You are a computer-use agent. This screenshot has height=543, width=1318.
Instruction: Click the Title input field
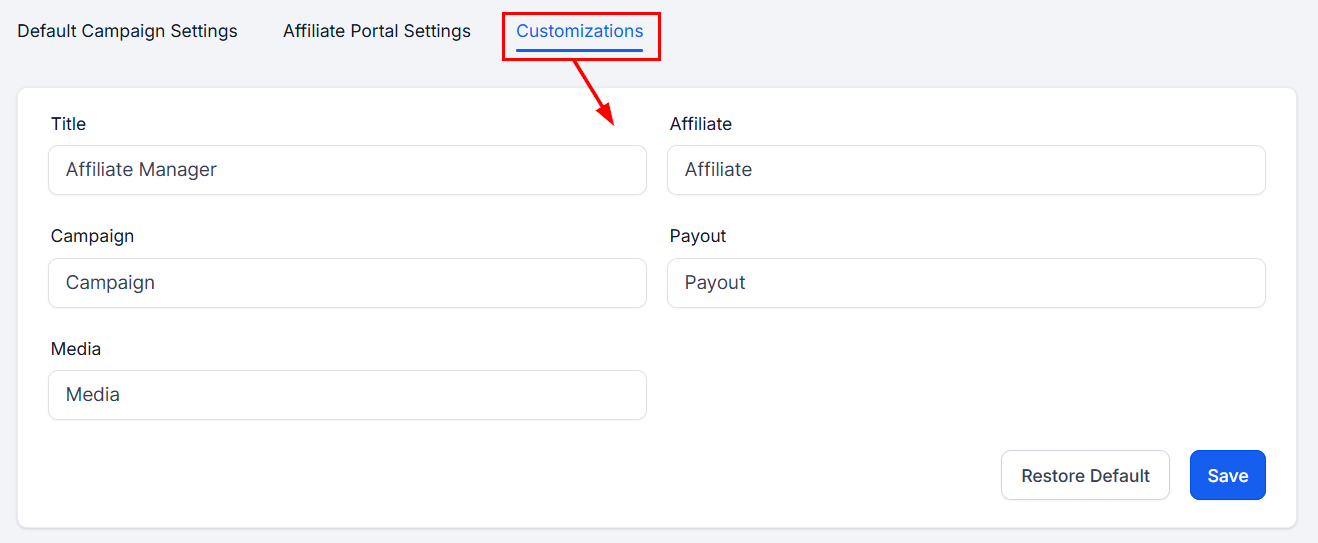[x=347, y=170]
